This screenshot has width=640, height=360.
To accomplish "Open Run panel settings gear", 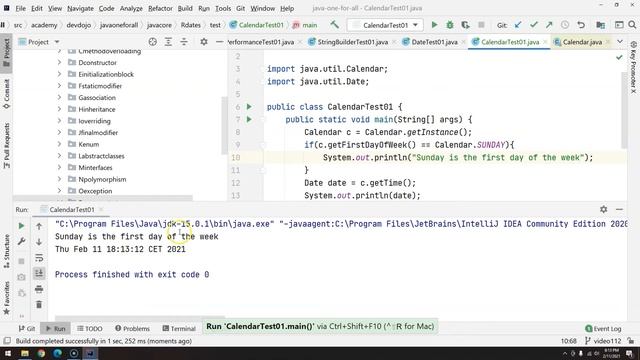I will (x=604, y=209).
